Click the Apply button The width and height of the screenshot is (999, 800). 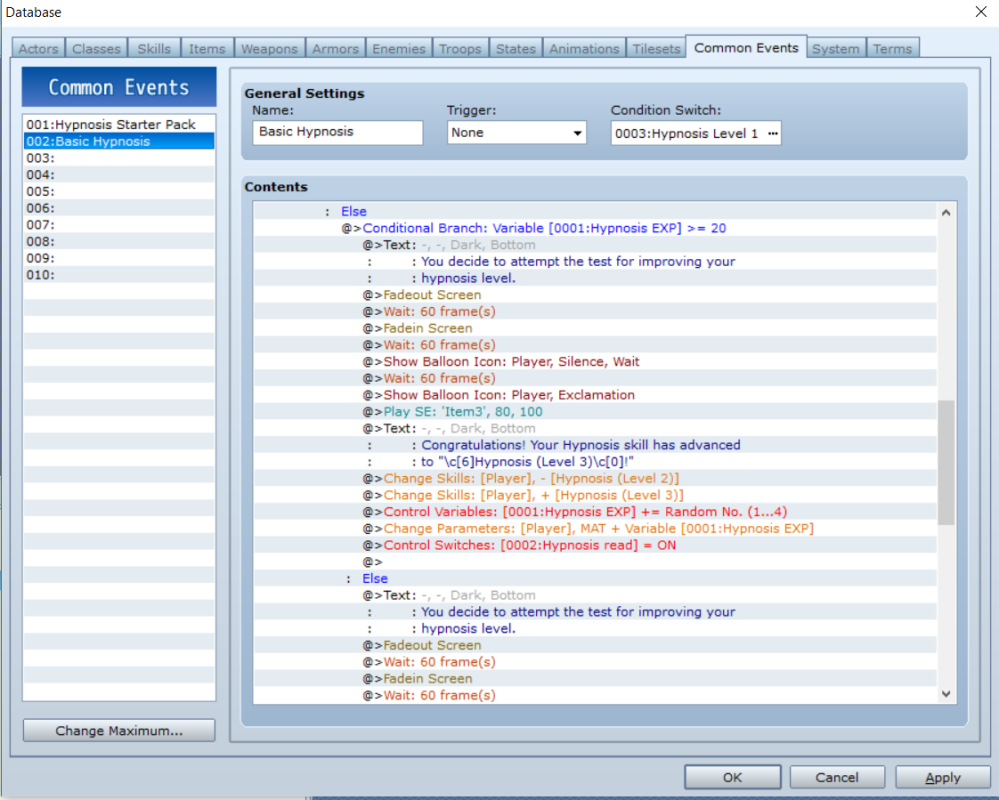[x=942, y=777]
